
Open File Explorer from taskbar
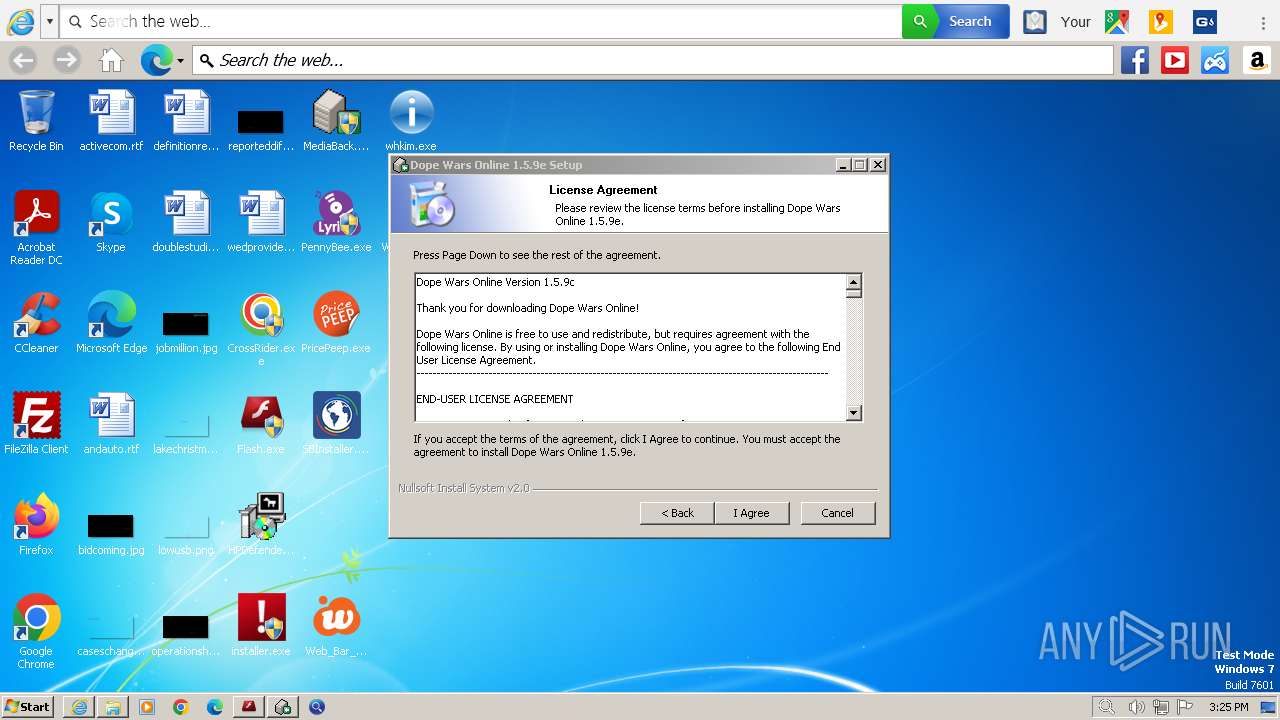[113, 707]
